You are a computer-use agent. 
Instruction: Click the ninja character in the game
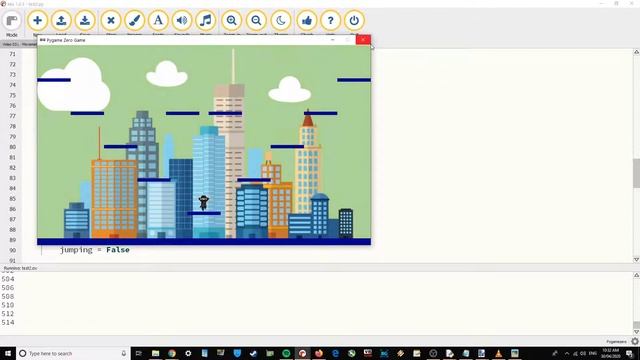click(x=203, y=203)
